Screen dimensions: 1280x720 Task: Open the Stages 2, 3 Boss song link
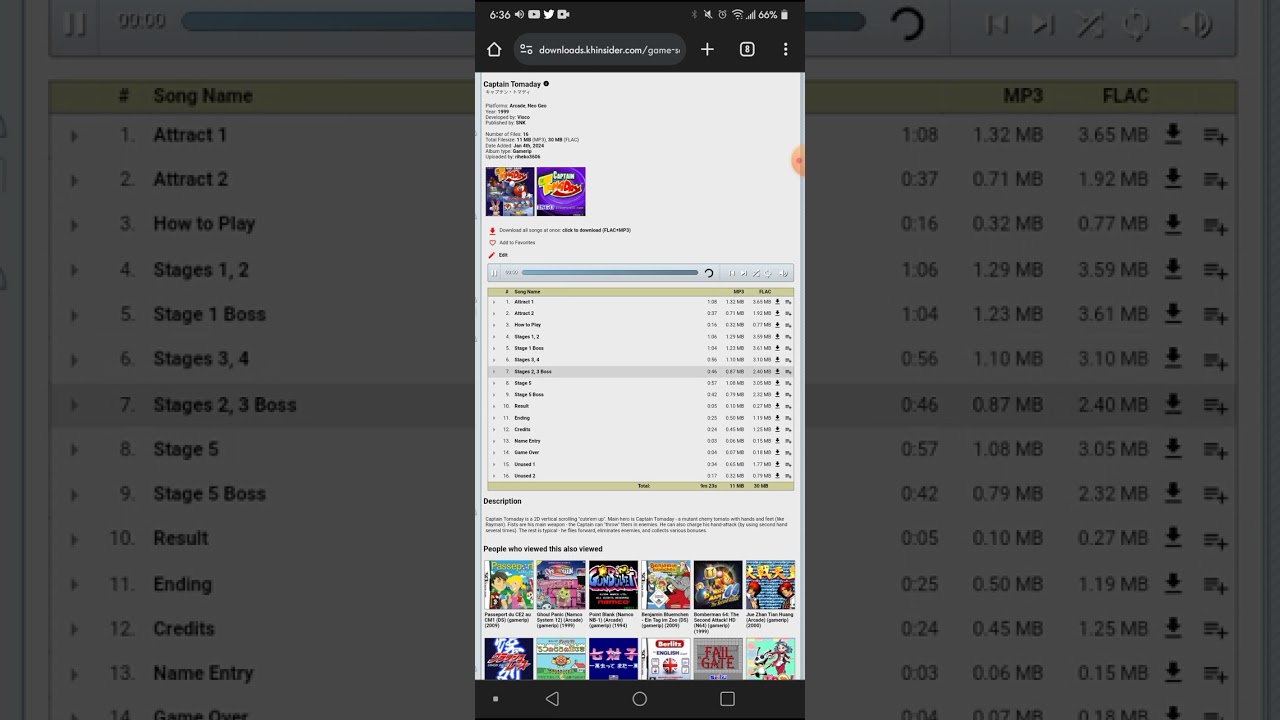533,371
